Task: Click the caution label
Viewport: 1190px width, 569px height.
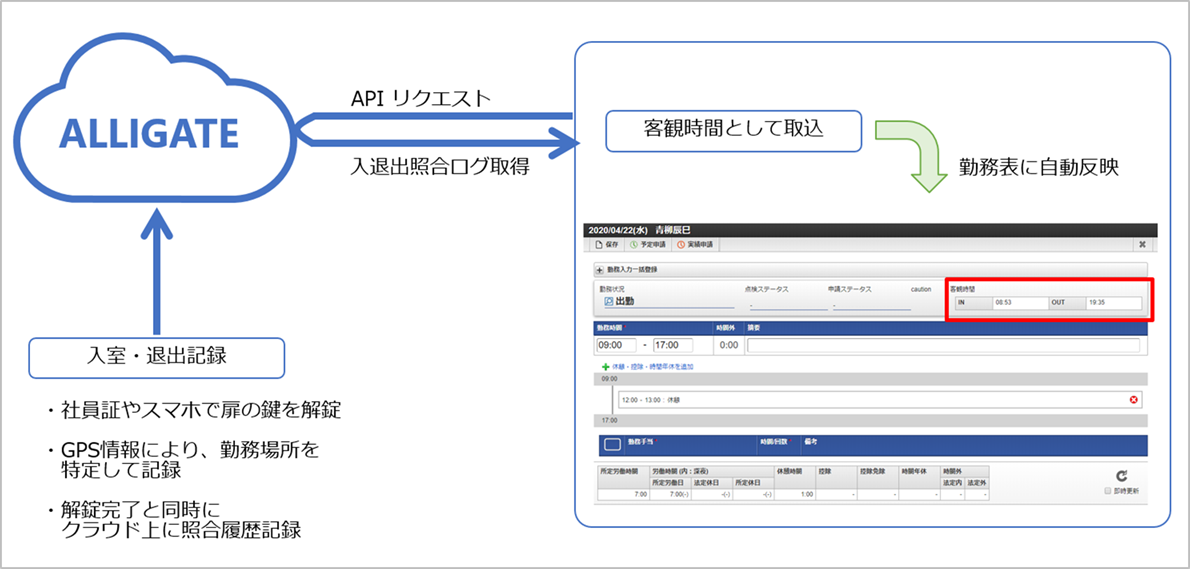Action: pos(921,289)
